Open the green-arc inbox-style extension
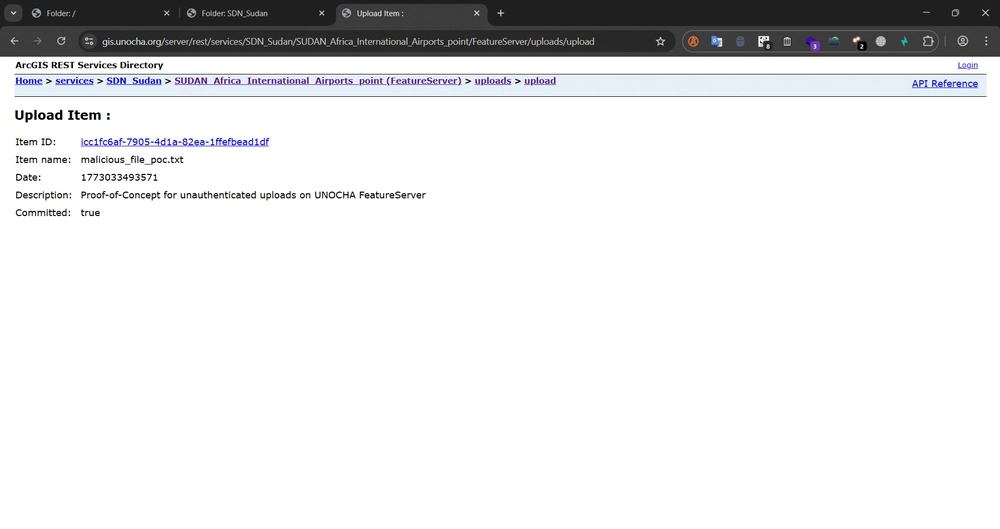The image size is (1000, 529). [x=834, y=41]
